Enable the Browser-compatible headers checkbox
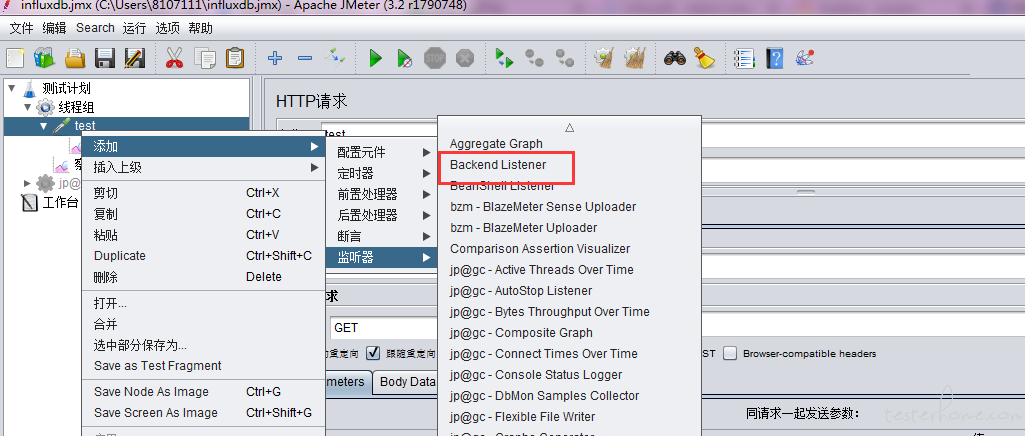Screen dimensions: 1025x436 pos(730,353)
